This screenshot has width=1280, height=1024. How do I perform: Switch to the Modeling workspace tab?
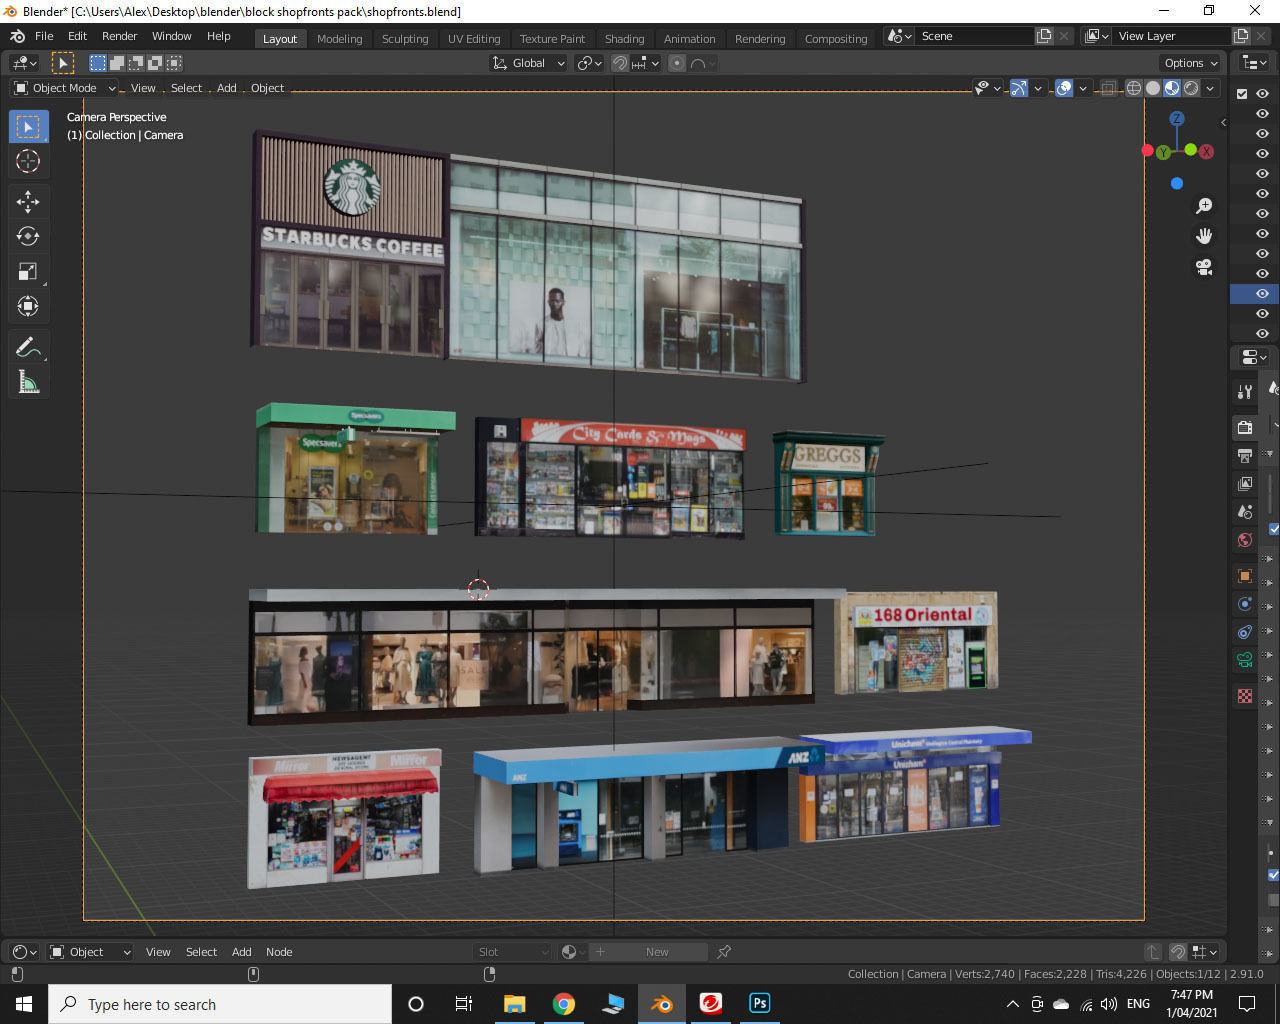tap(339, 39)
